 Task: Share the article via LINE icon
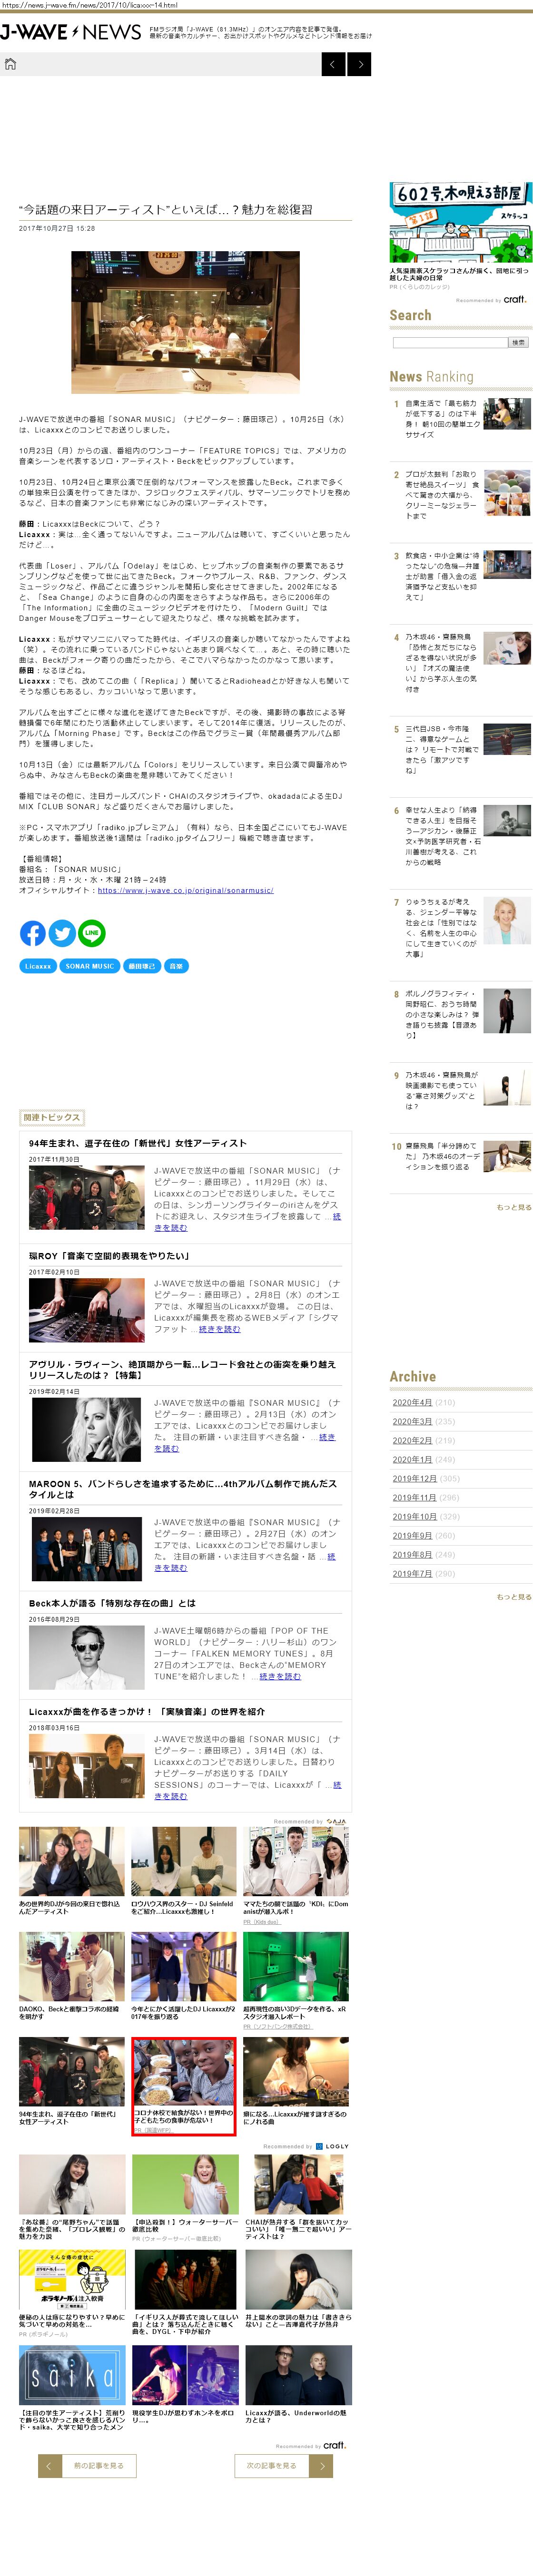[x=92, y=933]
